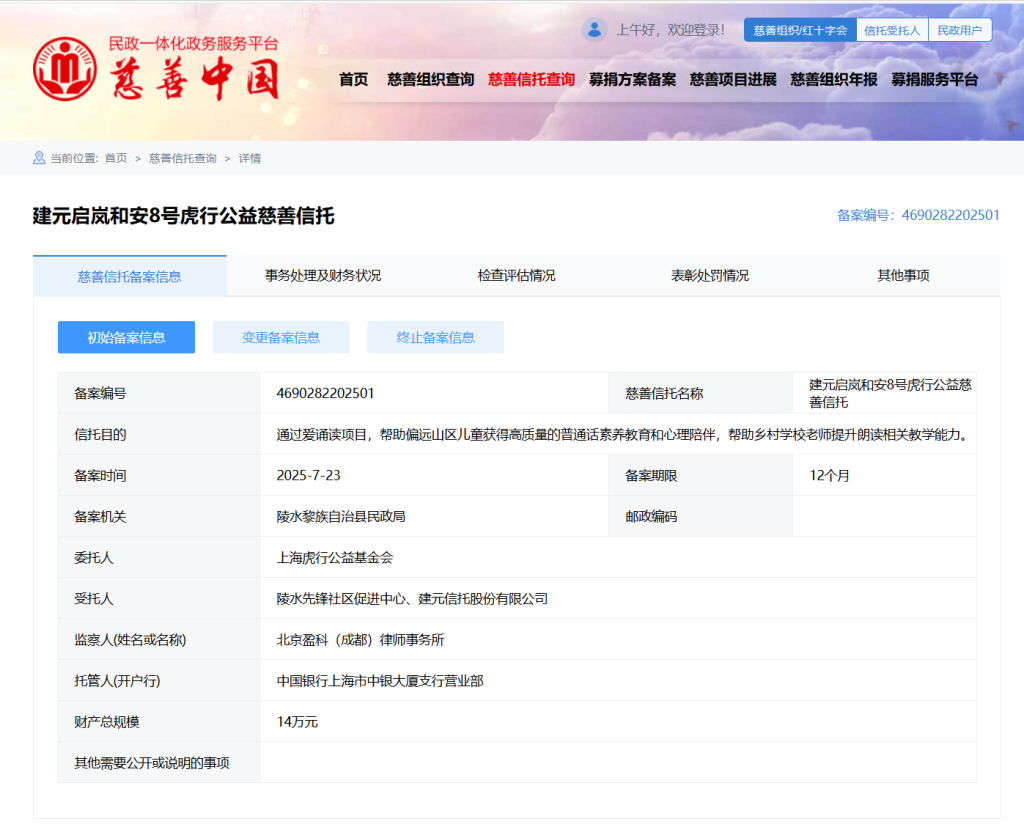Screen dimensions: 1024x827
Task: Click the 财产总规模 row label
Action: [x=106, y=722]
